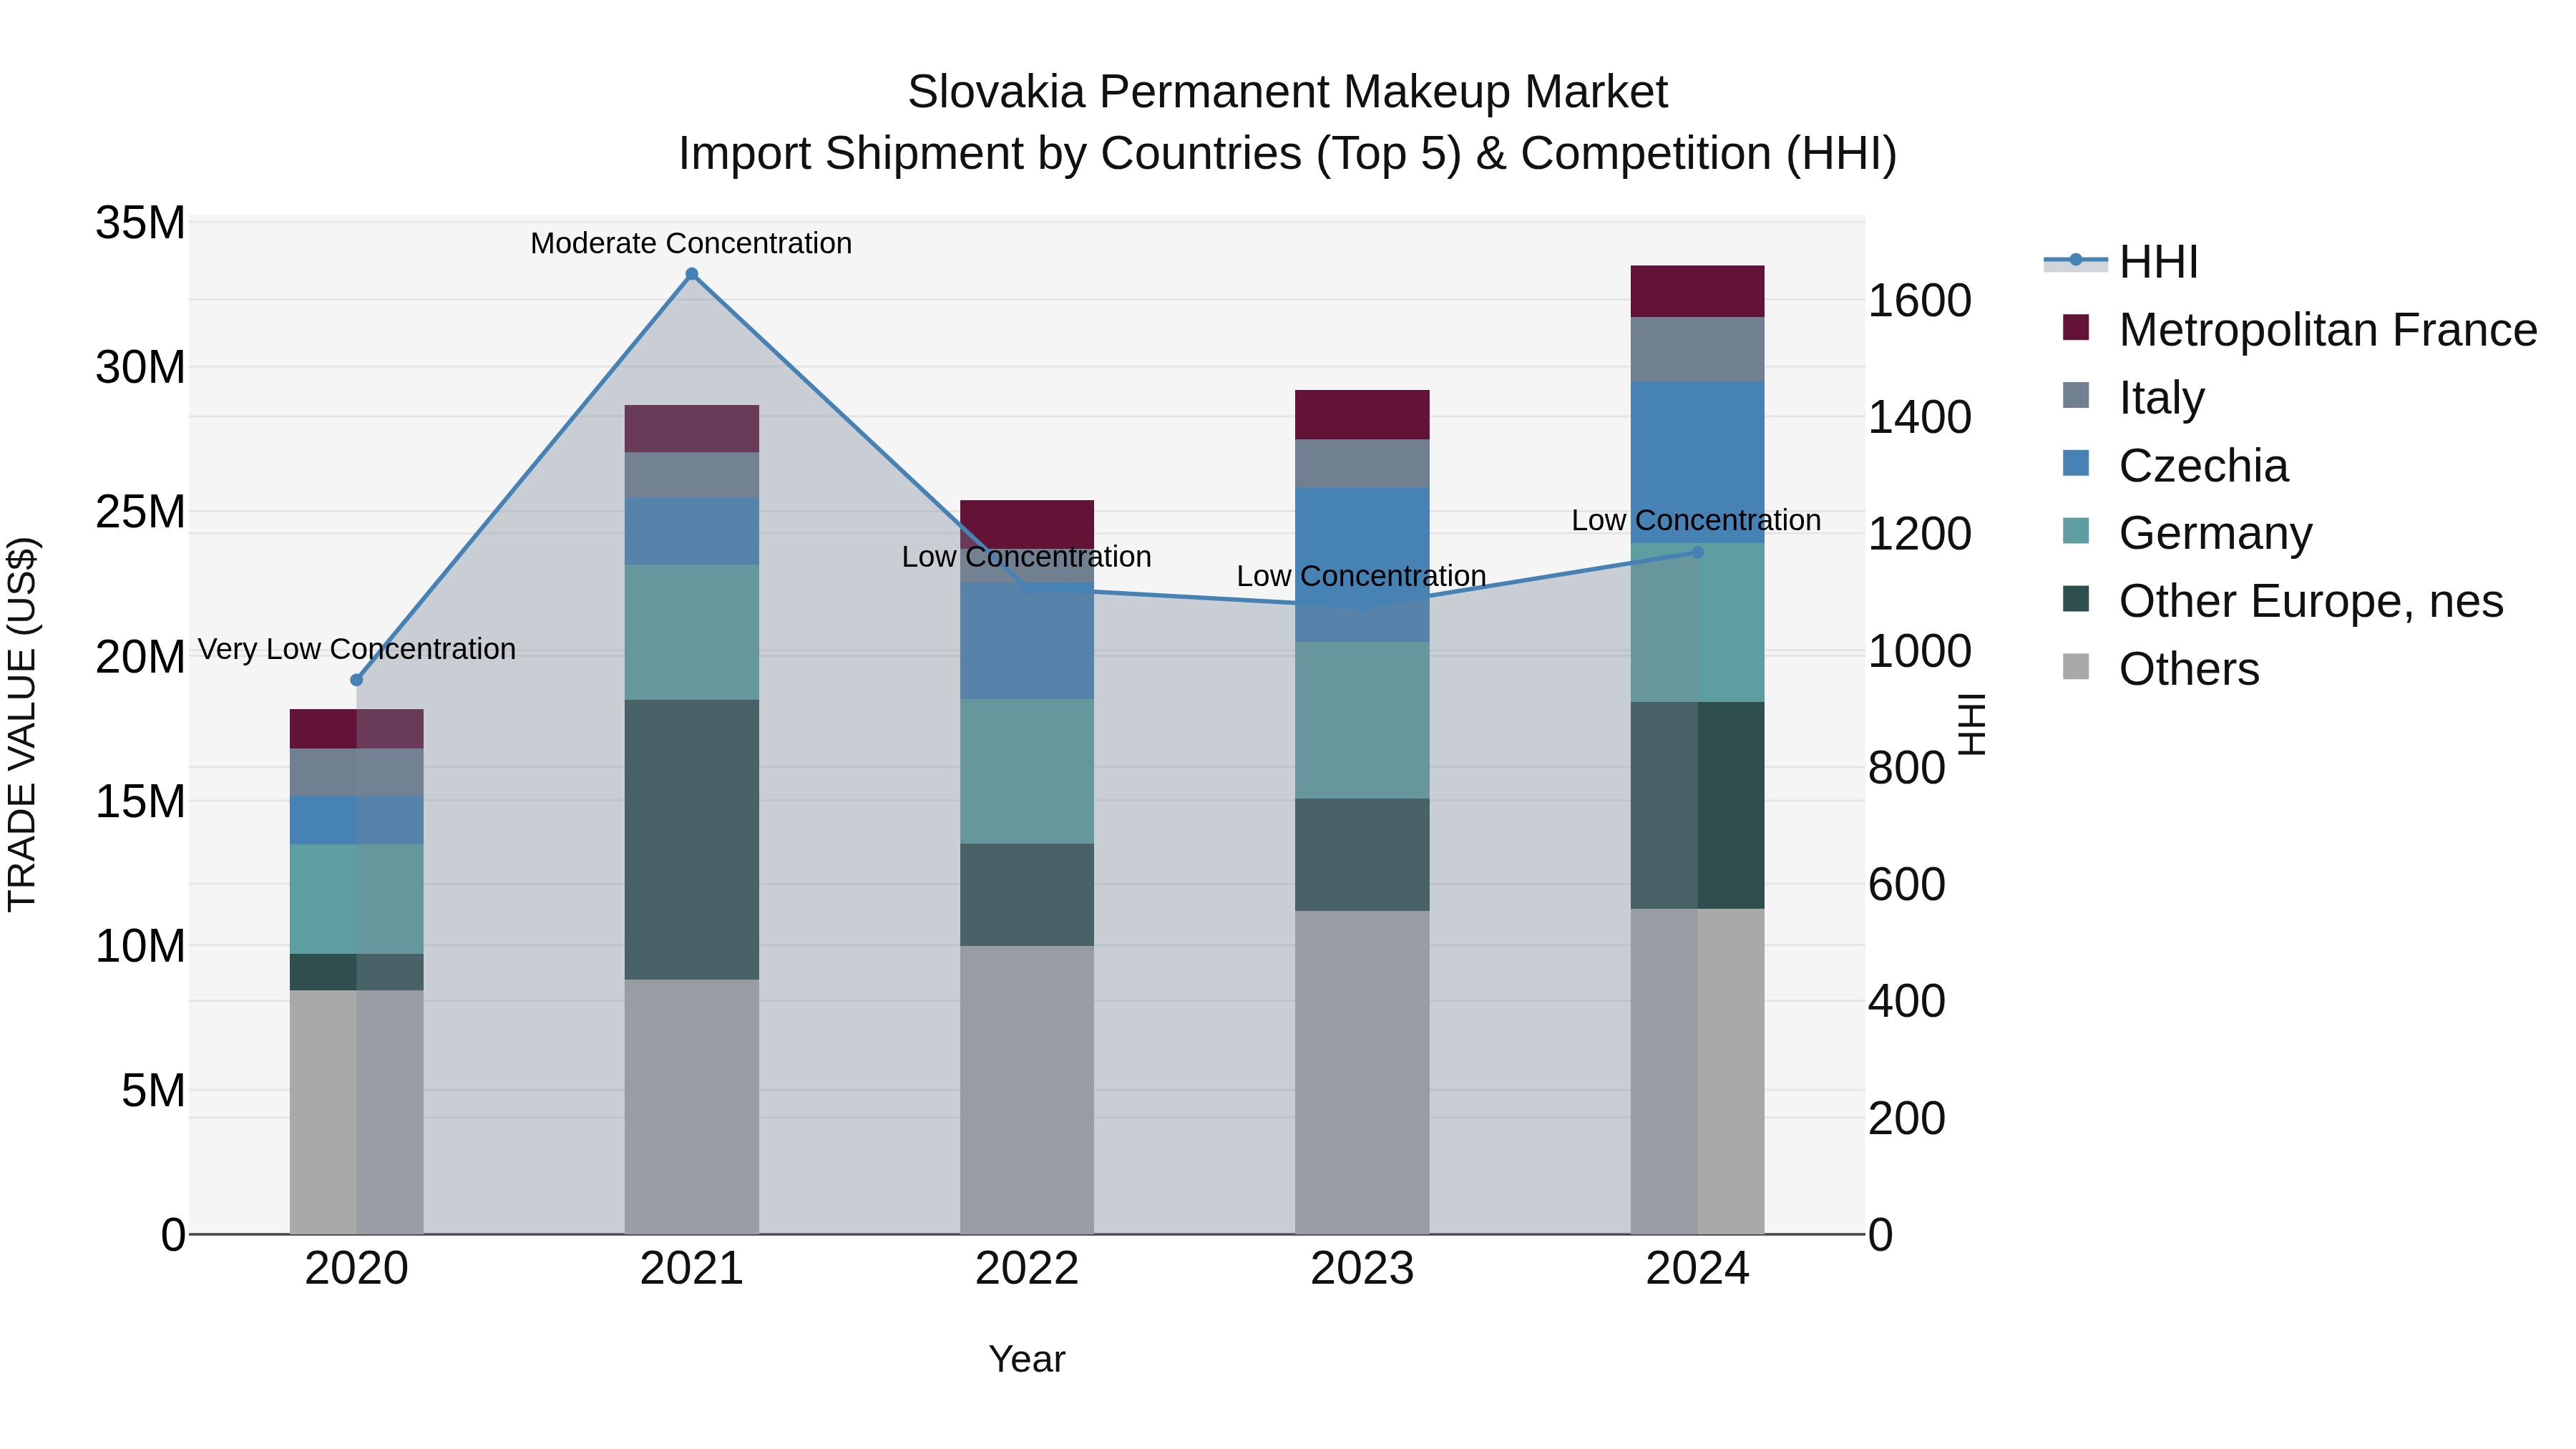Toggle the Czechia legend entry

pos(2175,465)
